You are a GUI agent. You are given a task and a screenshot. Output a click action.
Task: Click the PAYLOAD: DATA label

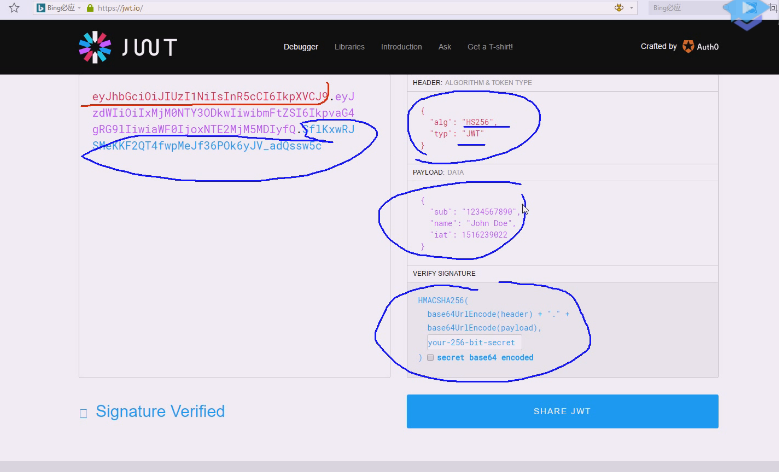438,172
